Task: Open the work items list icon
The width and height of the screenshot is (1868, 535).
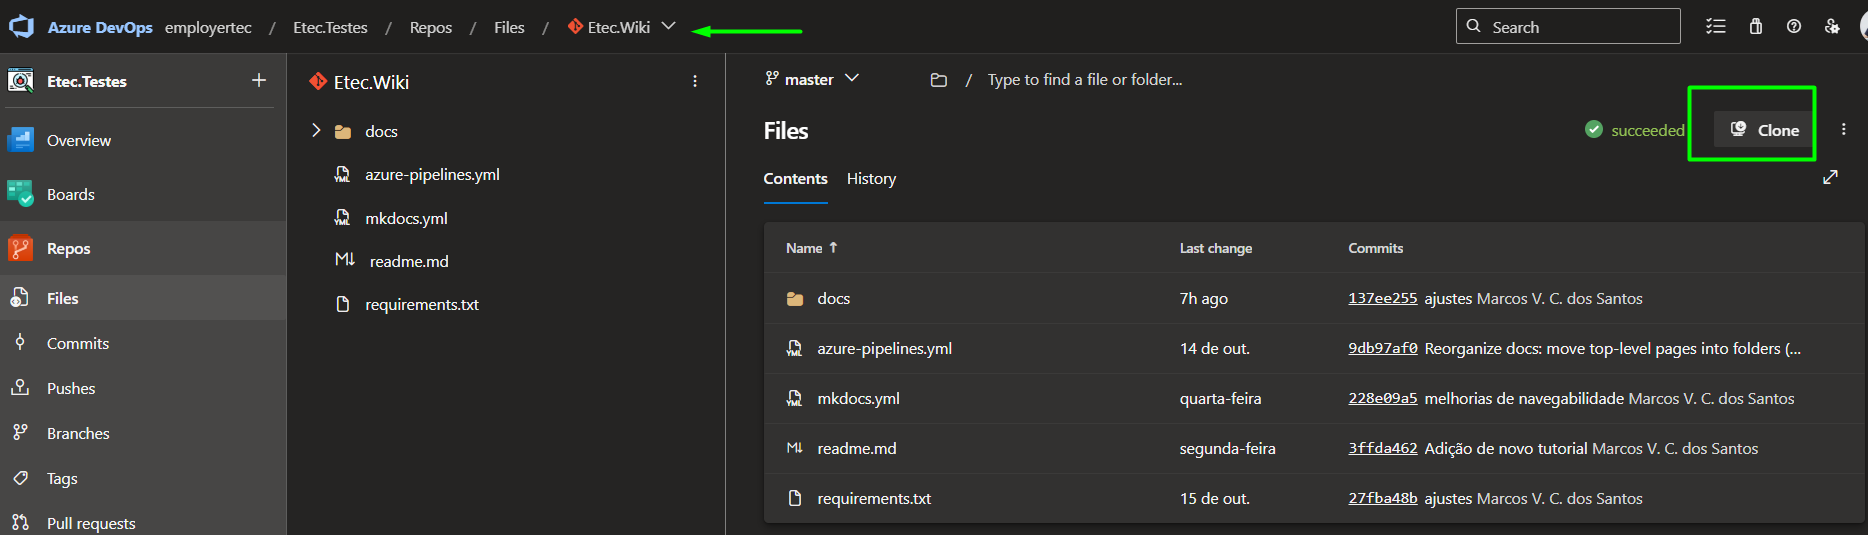Action: coord(1716,26)
